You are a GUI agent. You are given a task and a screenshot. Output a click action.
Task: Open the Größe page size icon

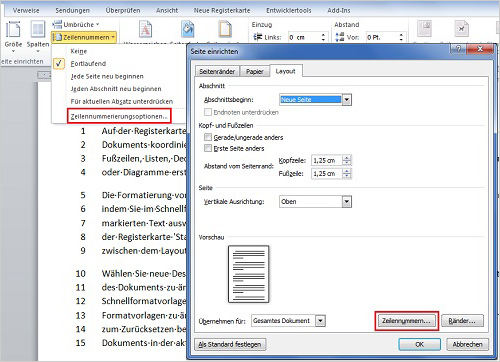tap(13, 29)
